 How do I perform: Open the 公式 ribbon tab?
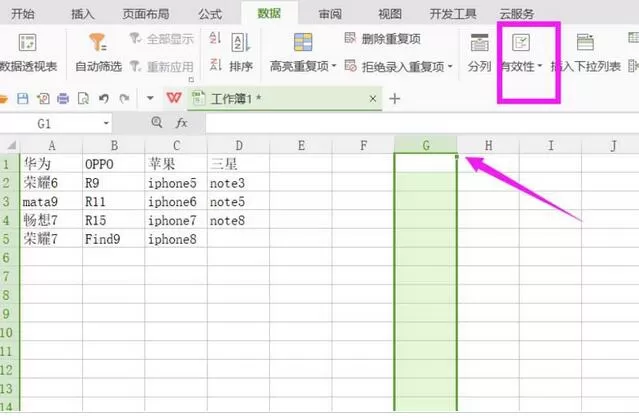[x=210, y=14]
